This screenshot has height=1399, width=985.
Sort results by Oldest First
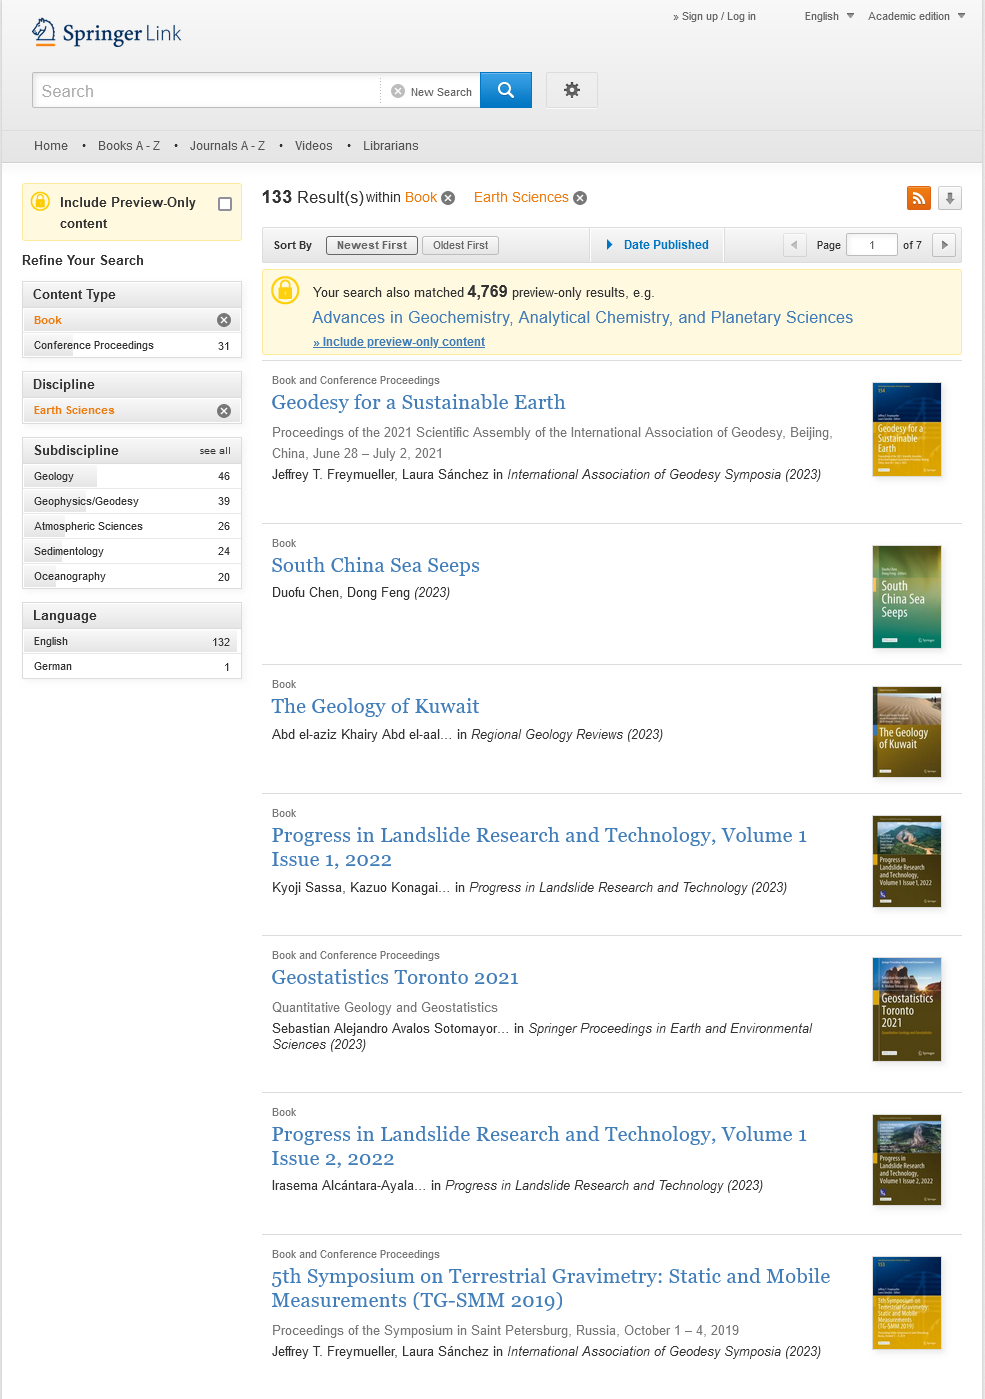pyautogui.click(x=460, y=245)
